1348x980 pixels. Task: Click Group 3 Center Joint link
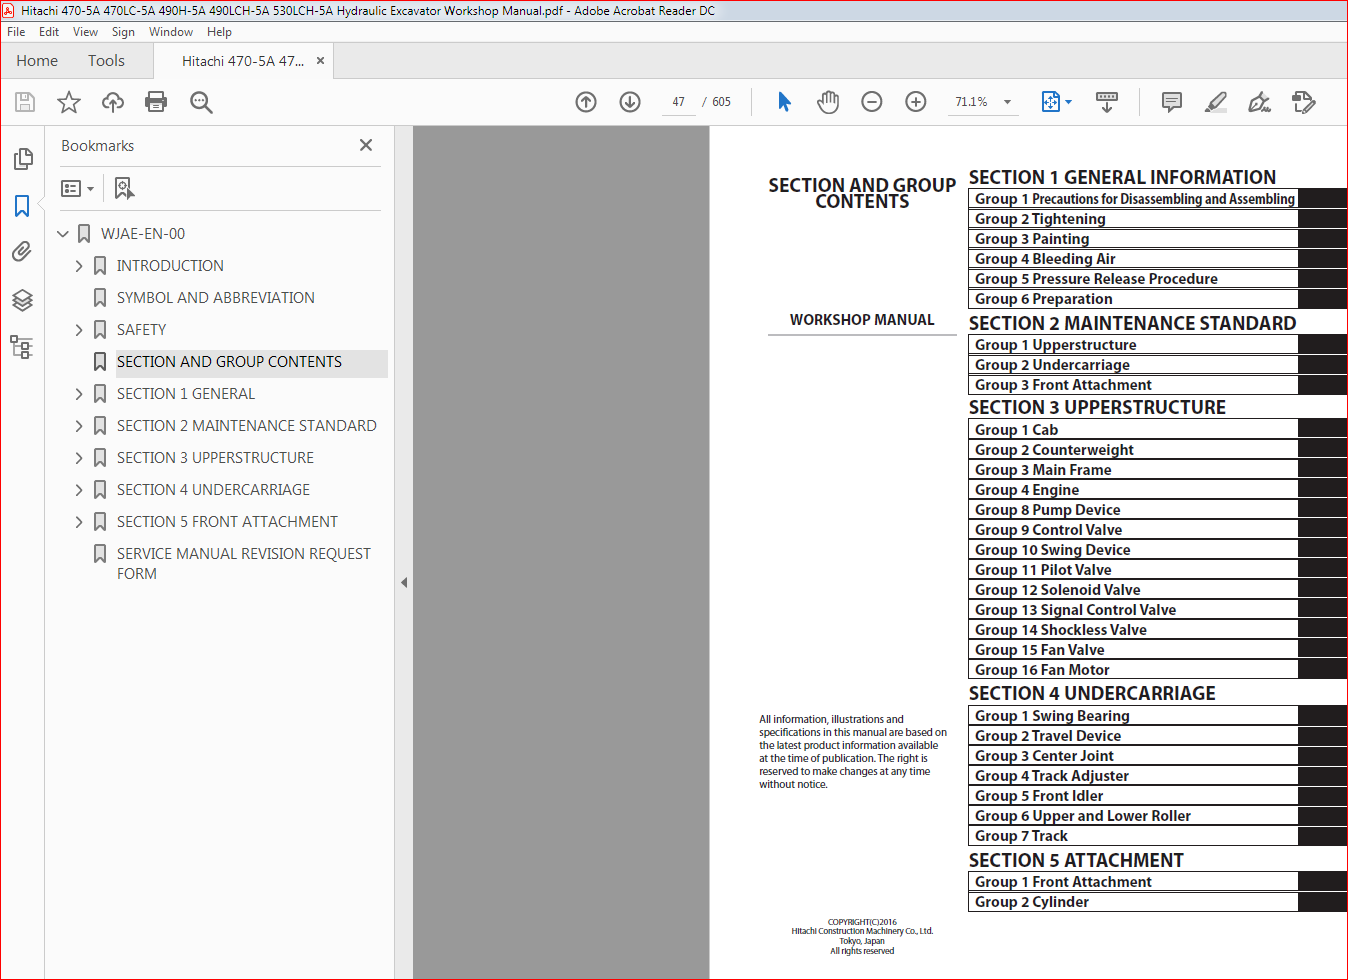point(1044,756)
